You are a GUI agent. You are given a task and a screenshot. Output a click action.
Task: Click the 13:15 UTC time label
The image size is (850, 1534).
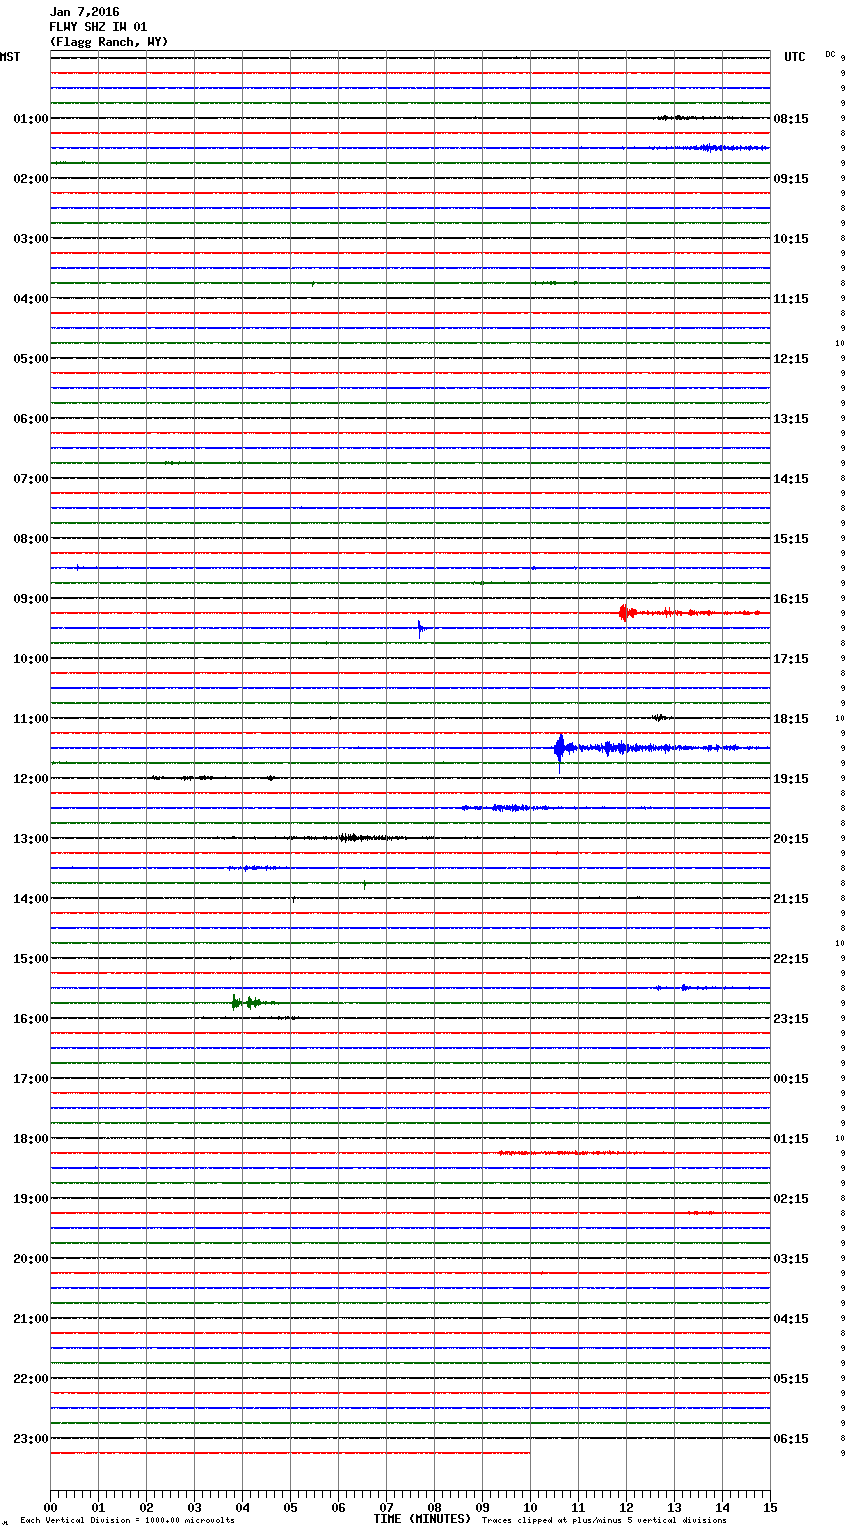[791, 418]
